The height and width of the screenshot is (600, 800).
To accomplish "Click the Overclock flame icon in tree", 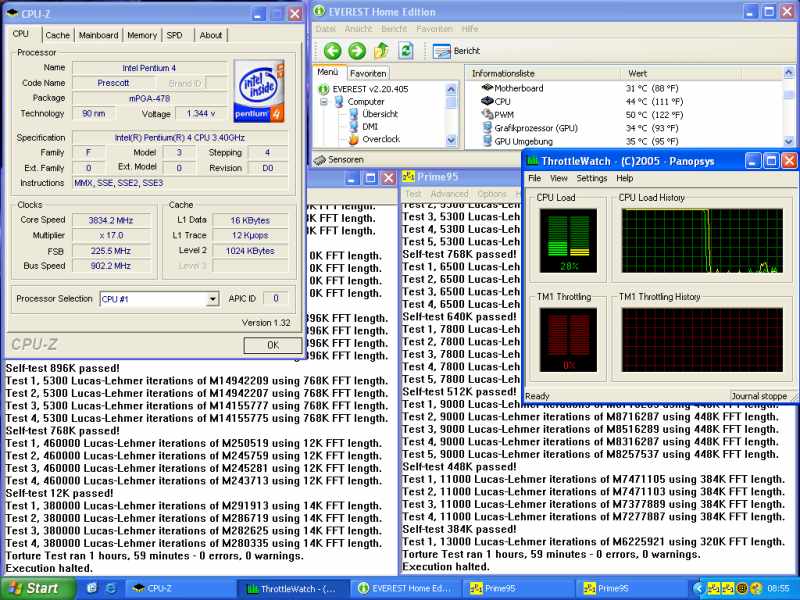I will [354, 139].
